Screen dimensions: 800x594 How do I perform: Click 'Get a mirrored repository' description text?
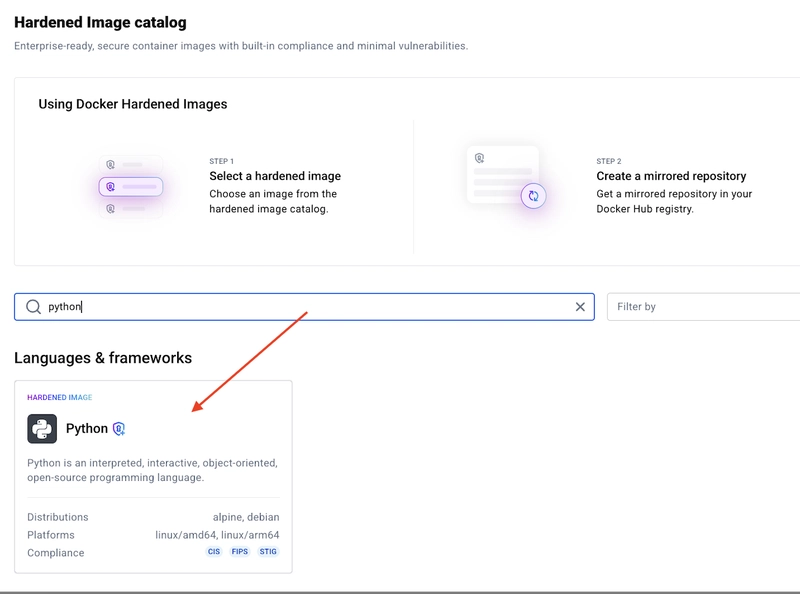coord(674,202)
